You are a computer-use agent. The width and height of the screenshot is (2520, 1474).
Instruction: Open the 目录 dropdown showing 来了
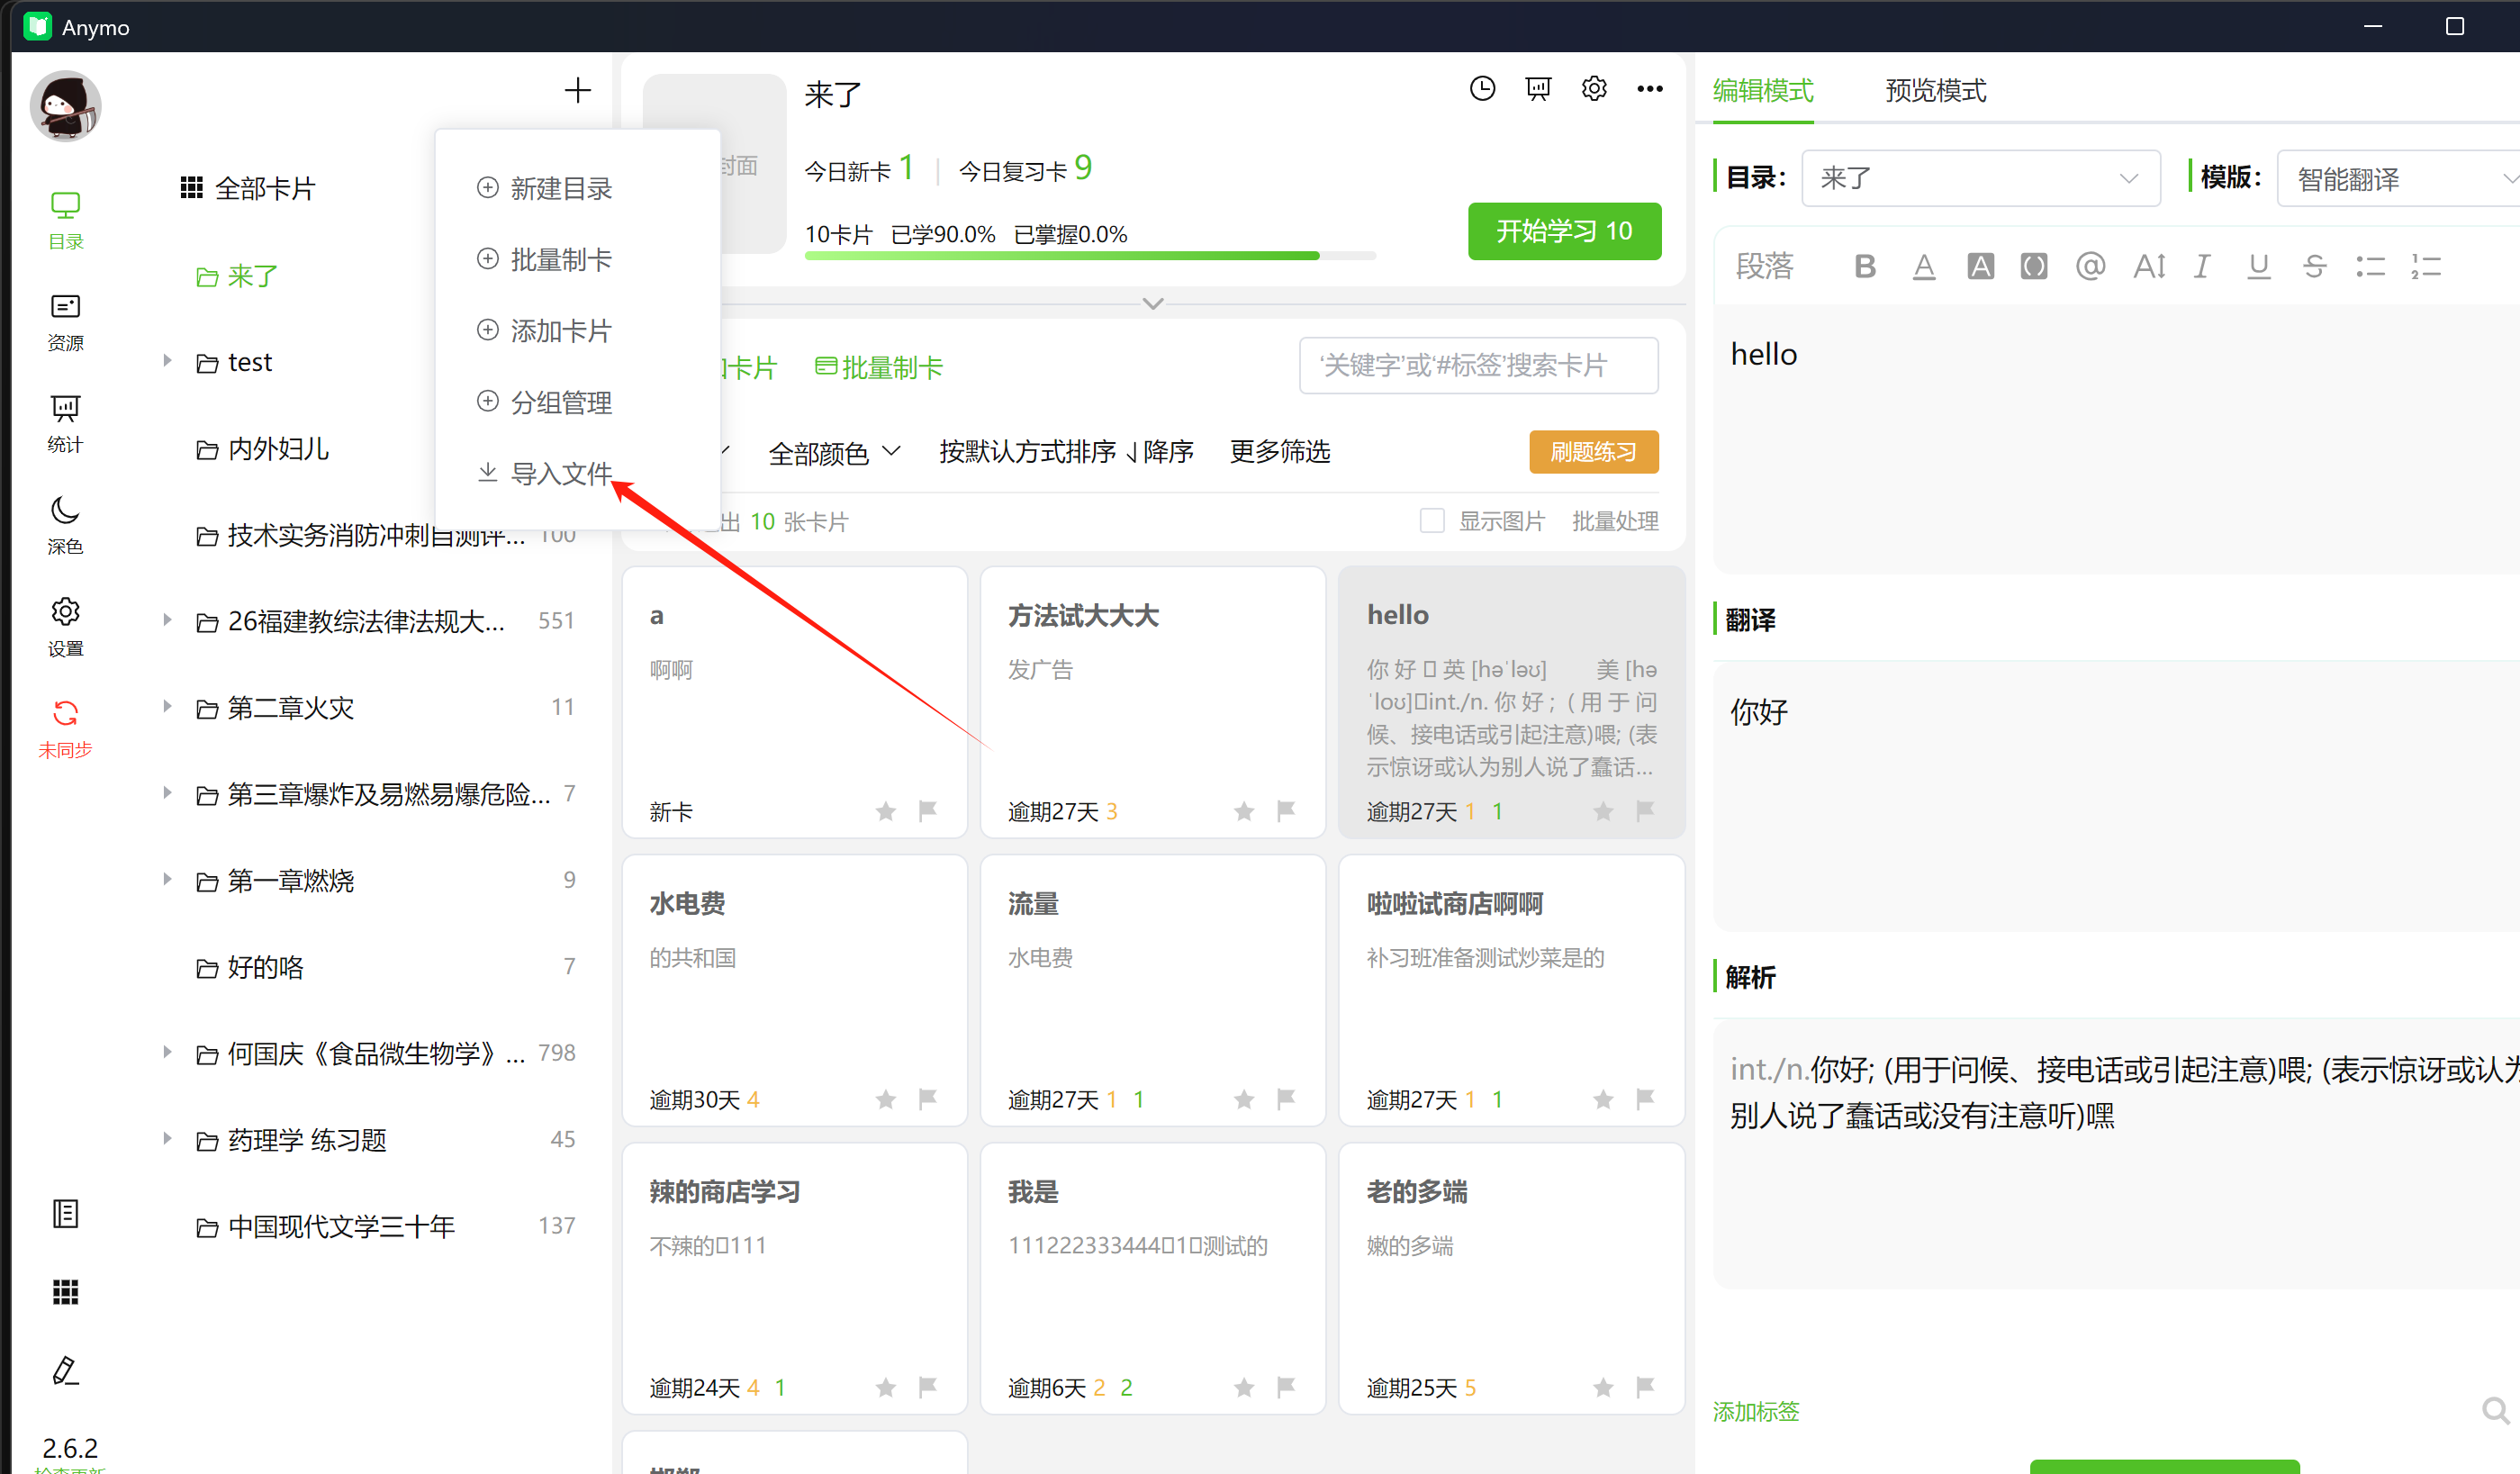pyautogui.click(x=1980, y=179)
